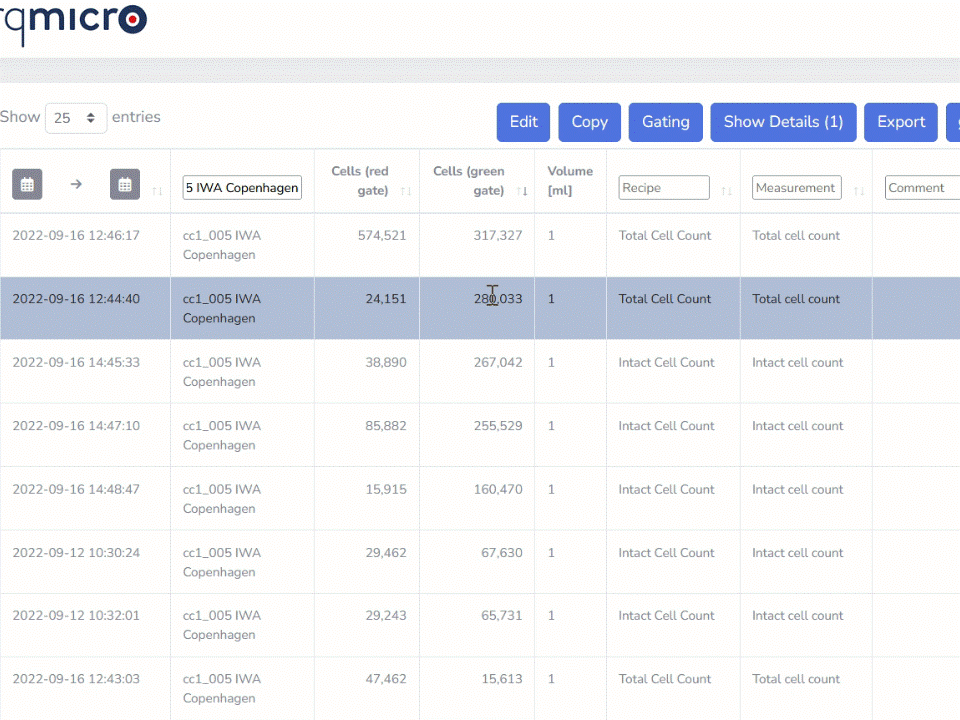960x720 pixels.
Task: Sort by Measurement column arrows
Action: pos(859,192)
